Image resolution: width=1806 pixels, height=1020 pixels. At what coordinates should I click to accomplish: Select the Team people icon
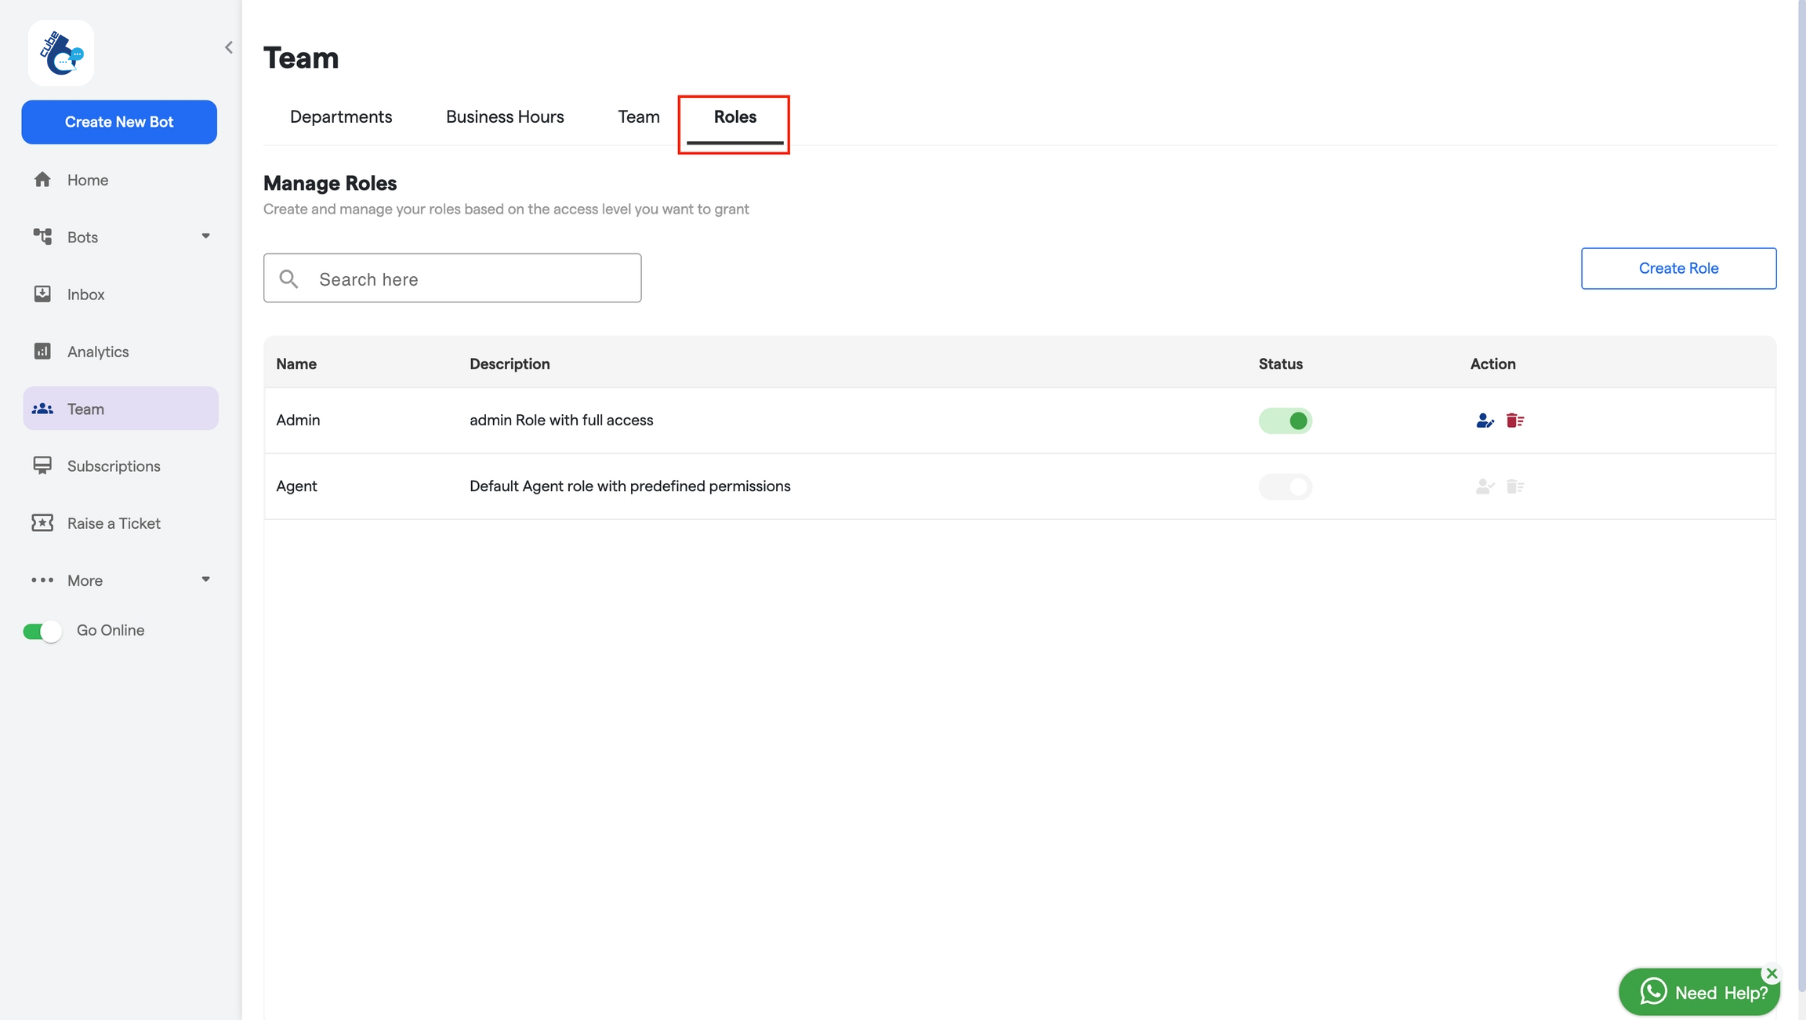tap(42, 409)
